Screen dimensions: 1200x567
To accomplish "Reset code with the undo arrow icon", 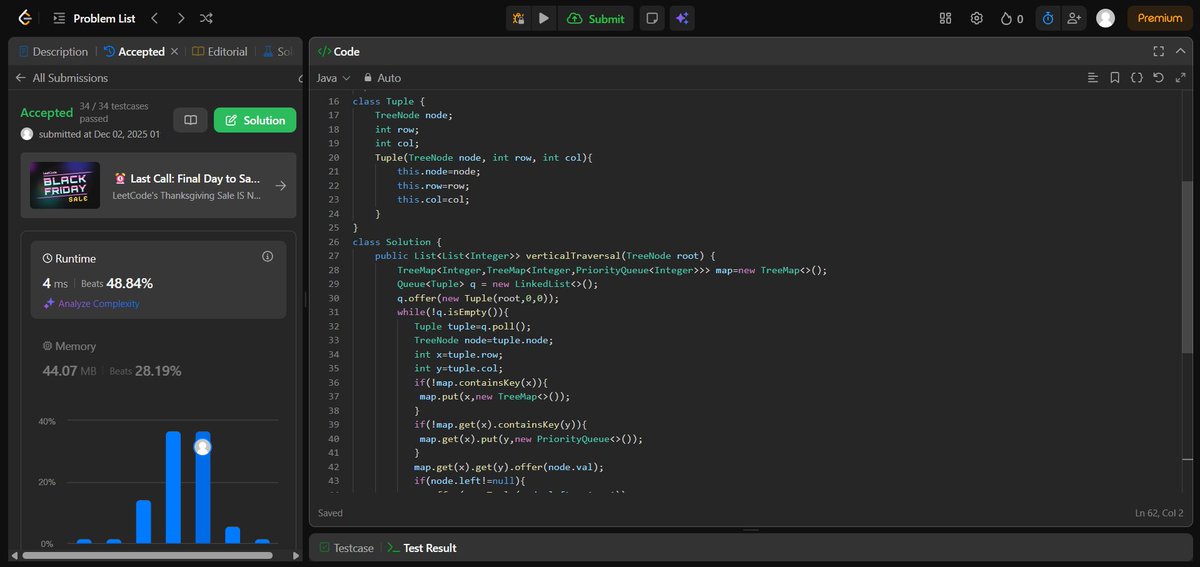I will point(1158,77).
